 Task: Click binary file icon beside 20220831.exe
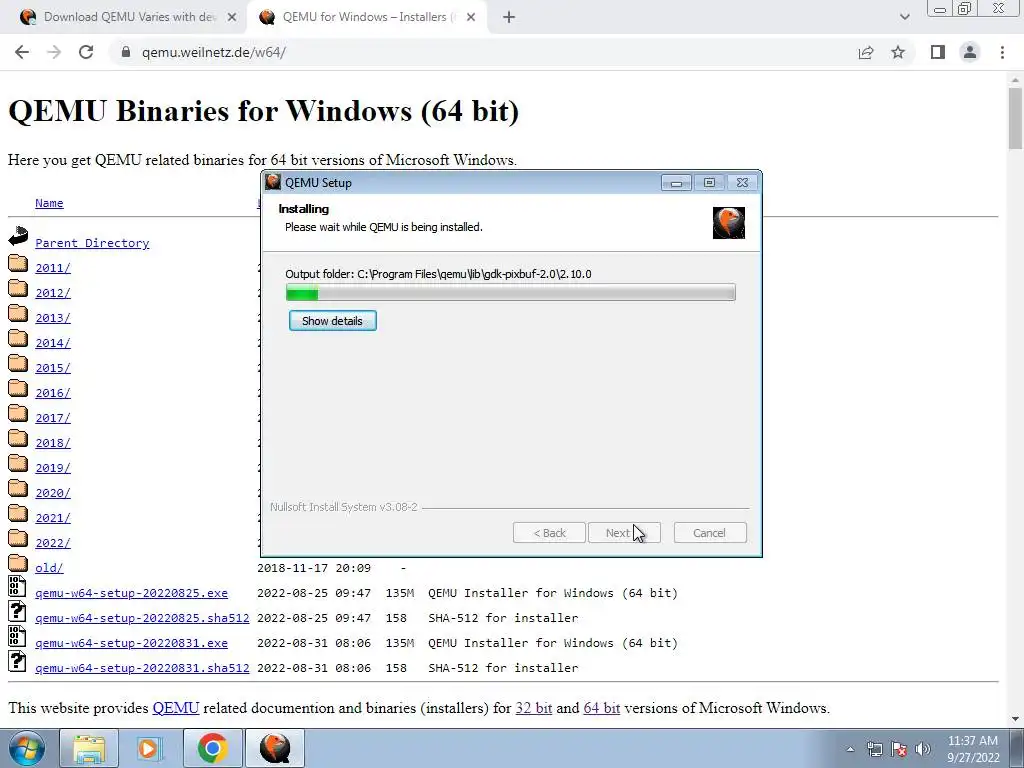tap(18, 636)
